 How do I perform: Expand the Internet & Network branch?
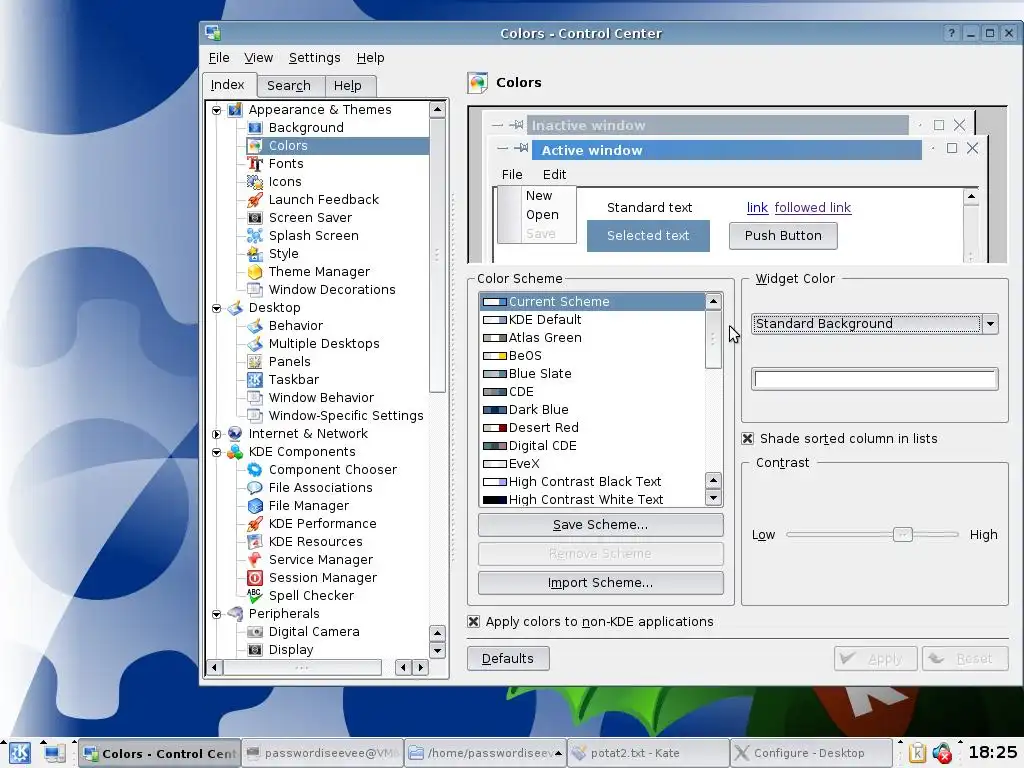point(216,434)
